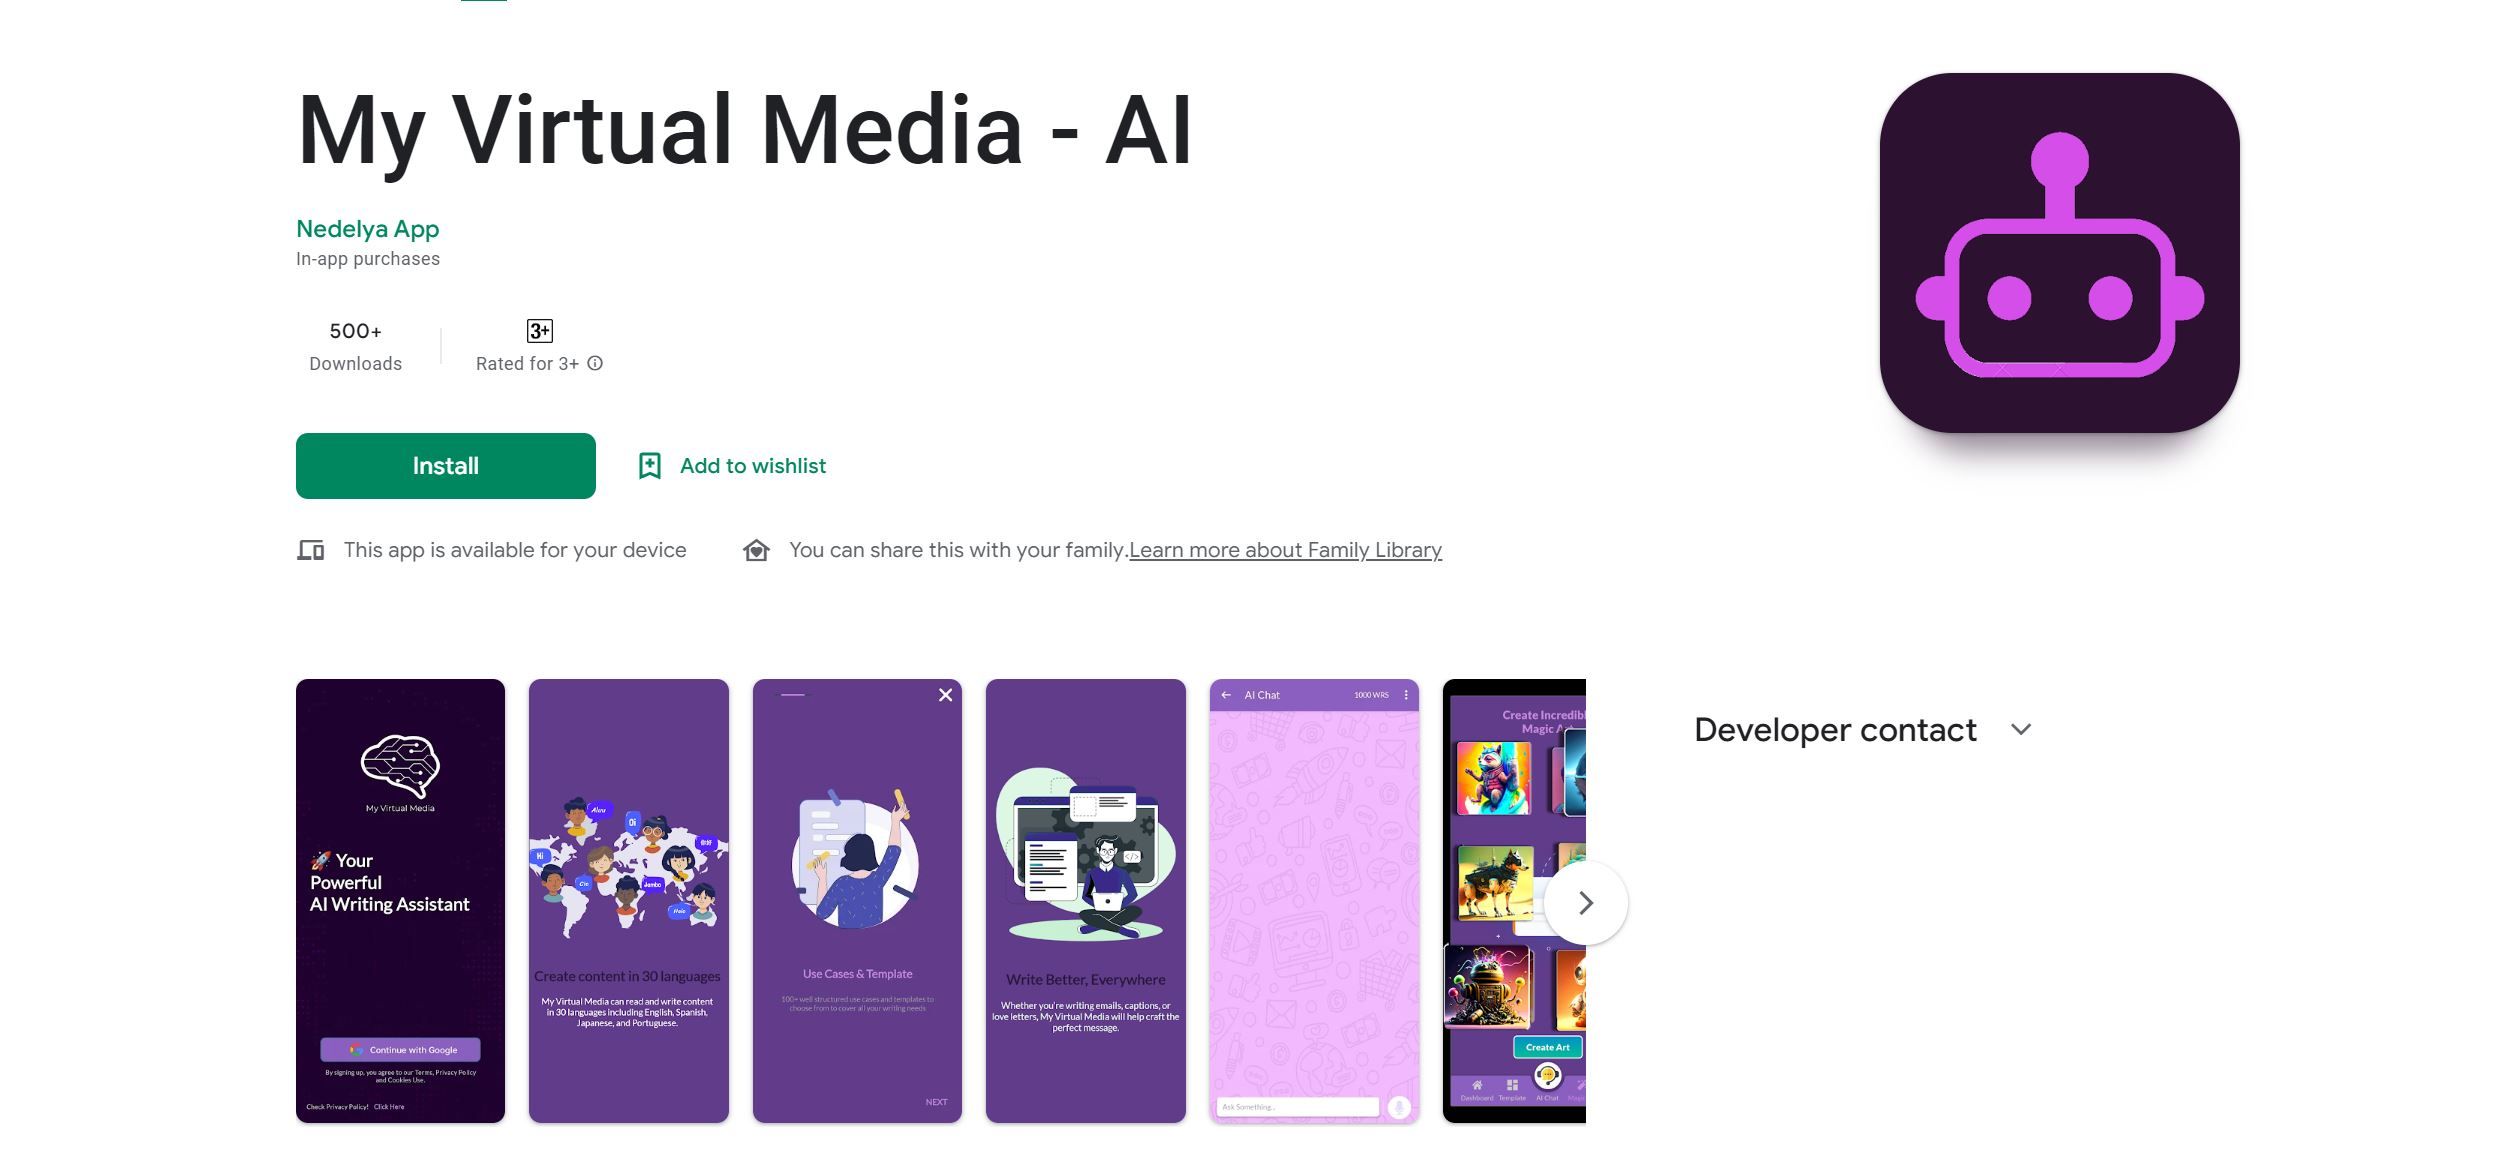Viewport: 2513px width, 1176px height.
Task: Click the Nedelya App developer link
Action: (367, 228)
